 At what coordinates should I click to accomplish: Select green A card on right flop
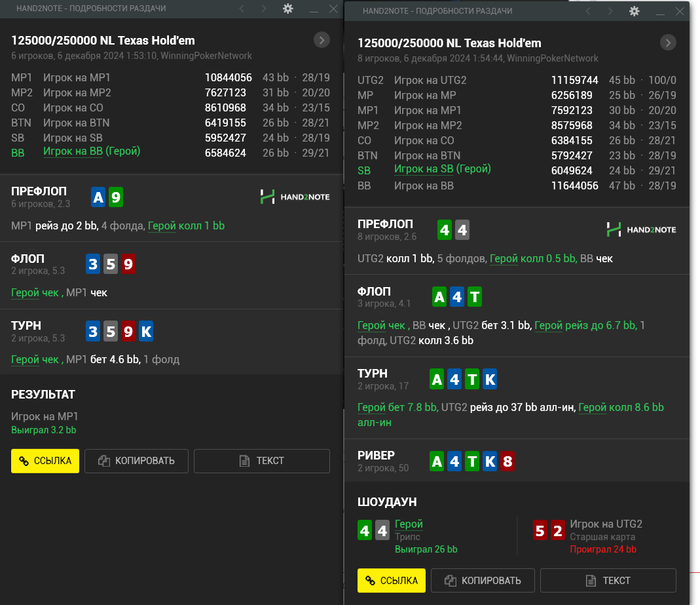coord(439,297)
